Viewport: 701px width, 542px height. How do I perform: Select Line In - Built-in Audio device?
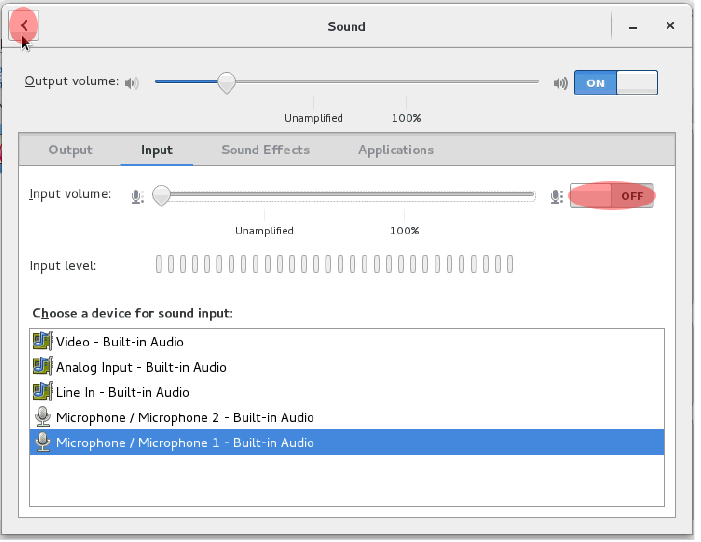coord(347,392)
